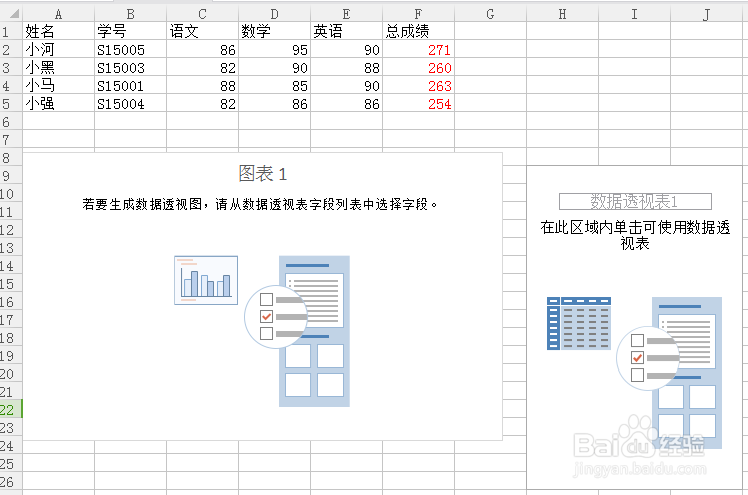Click the table grid illustration in pivot table area

pos(579,323)
